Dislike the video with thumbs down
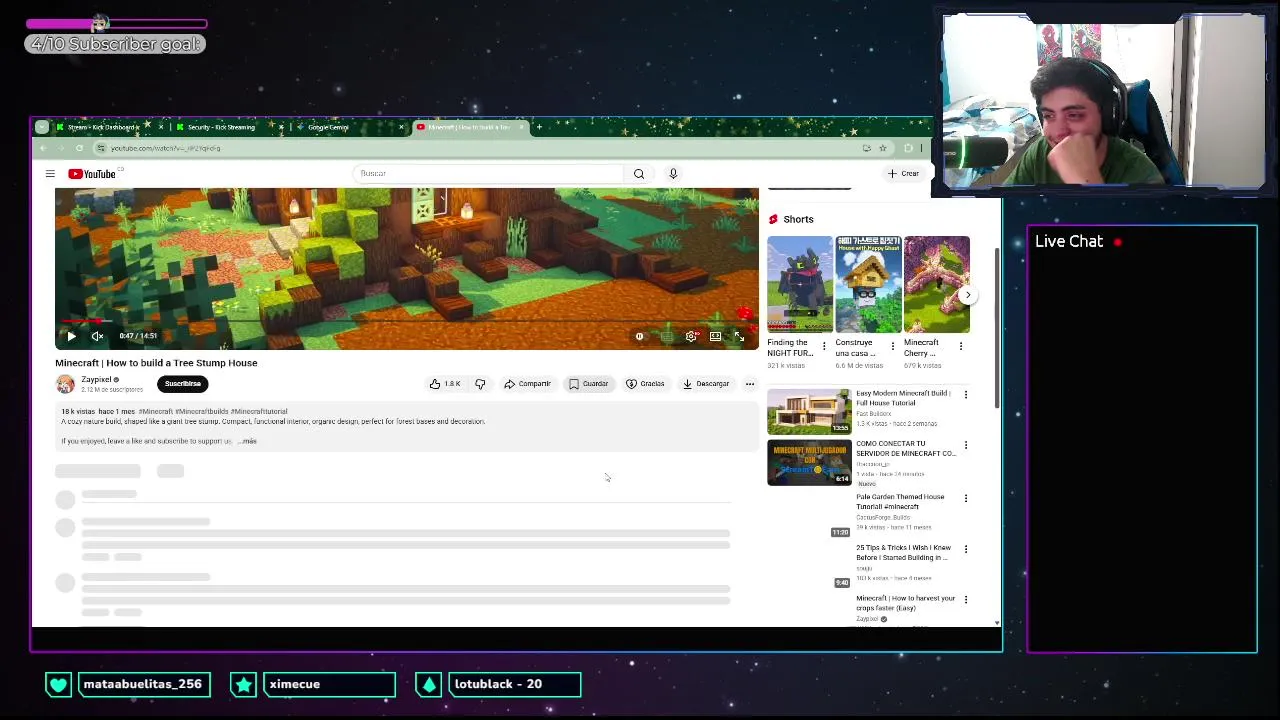Viewport: 1280px width, 720px height. pyautogui.click(x=480, y=384)
